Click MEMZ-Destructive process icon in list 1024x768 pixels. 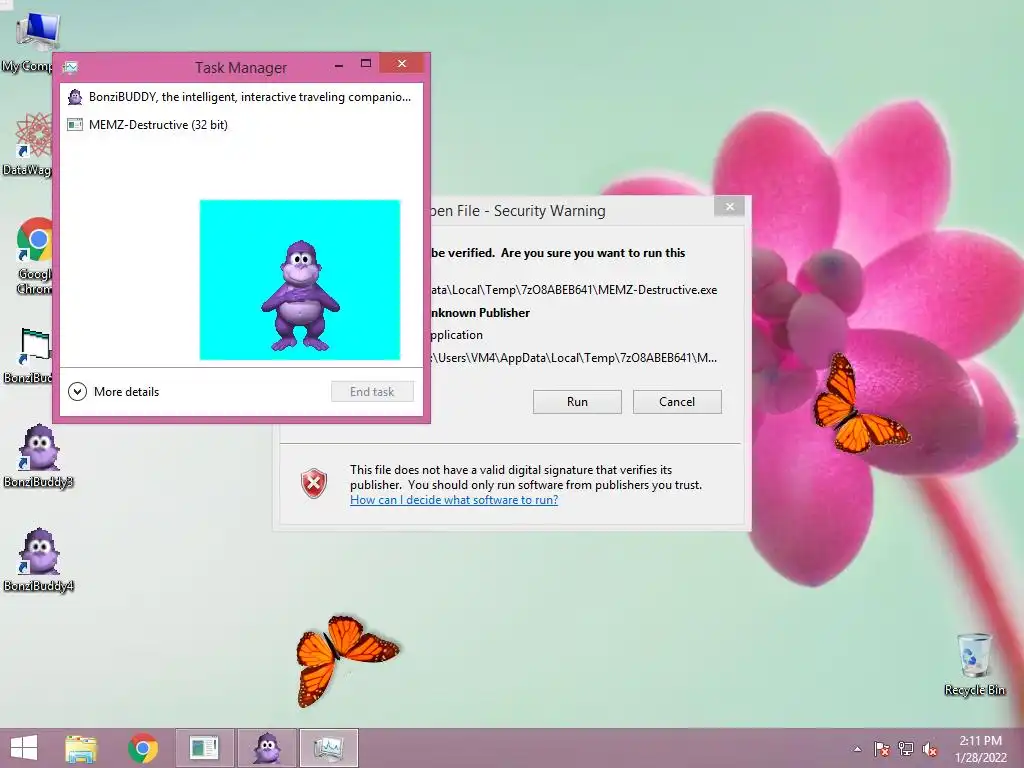click(x=75, y=125)
